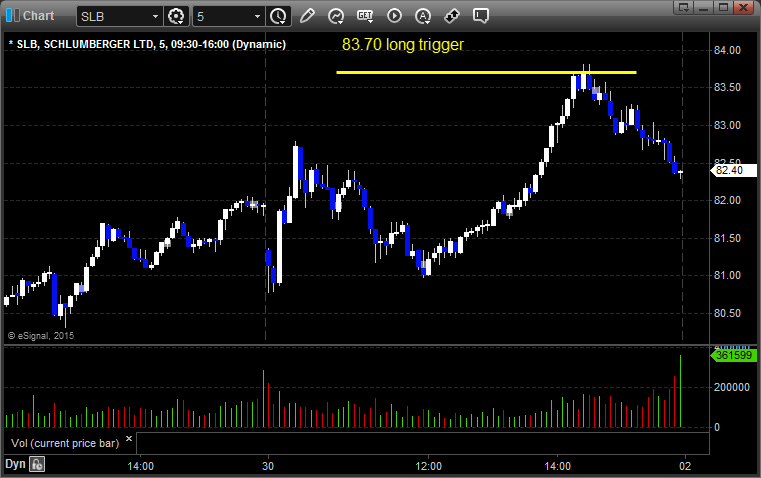761x478 pixels.
Task: Click the 200000 volume axis label
Action: click(731, 387)
